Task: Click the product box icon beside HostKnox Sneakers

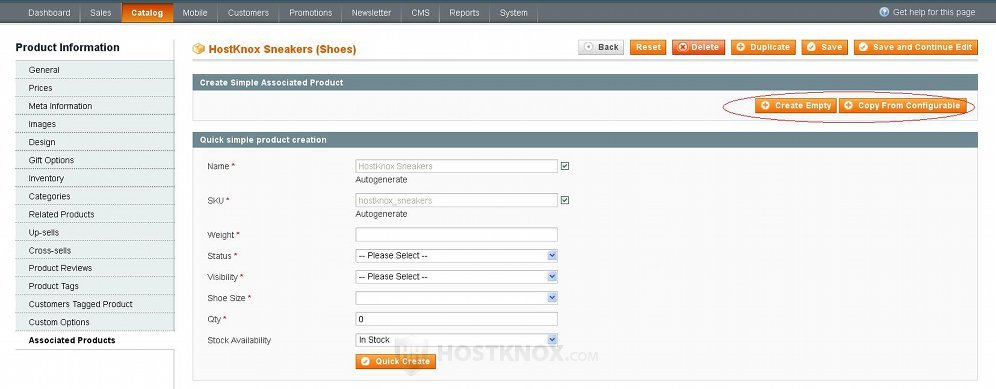Action: (x=198, y=49)
